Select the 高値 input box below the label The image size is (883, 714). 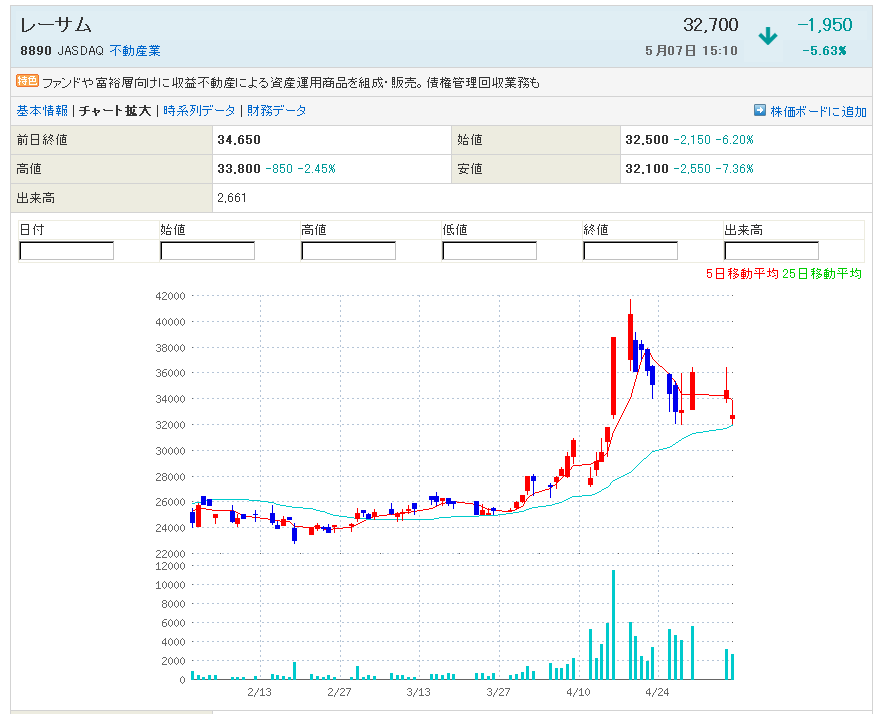[348, 250]
